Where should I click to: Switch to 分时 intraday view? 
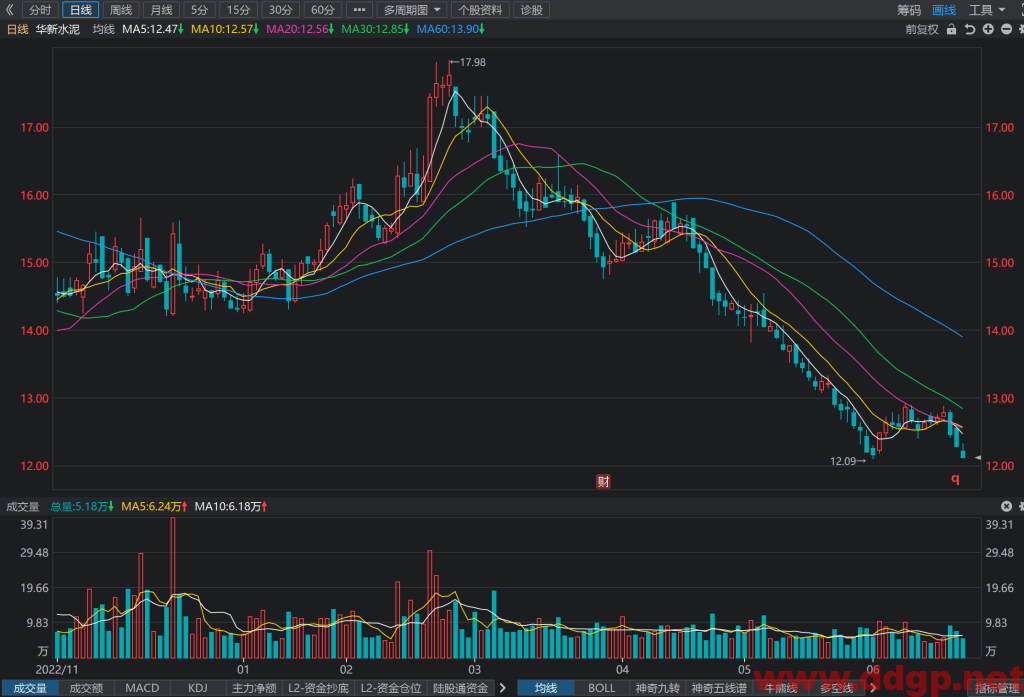point(40,10)
